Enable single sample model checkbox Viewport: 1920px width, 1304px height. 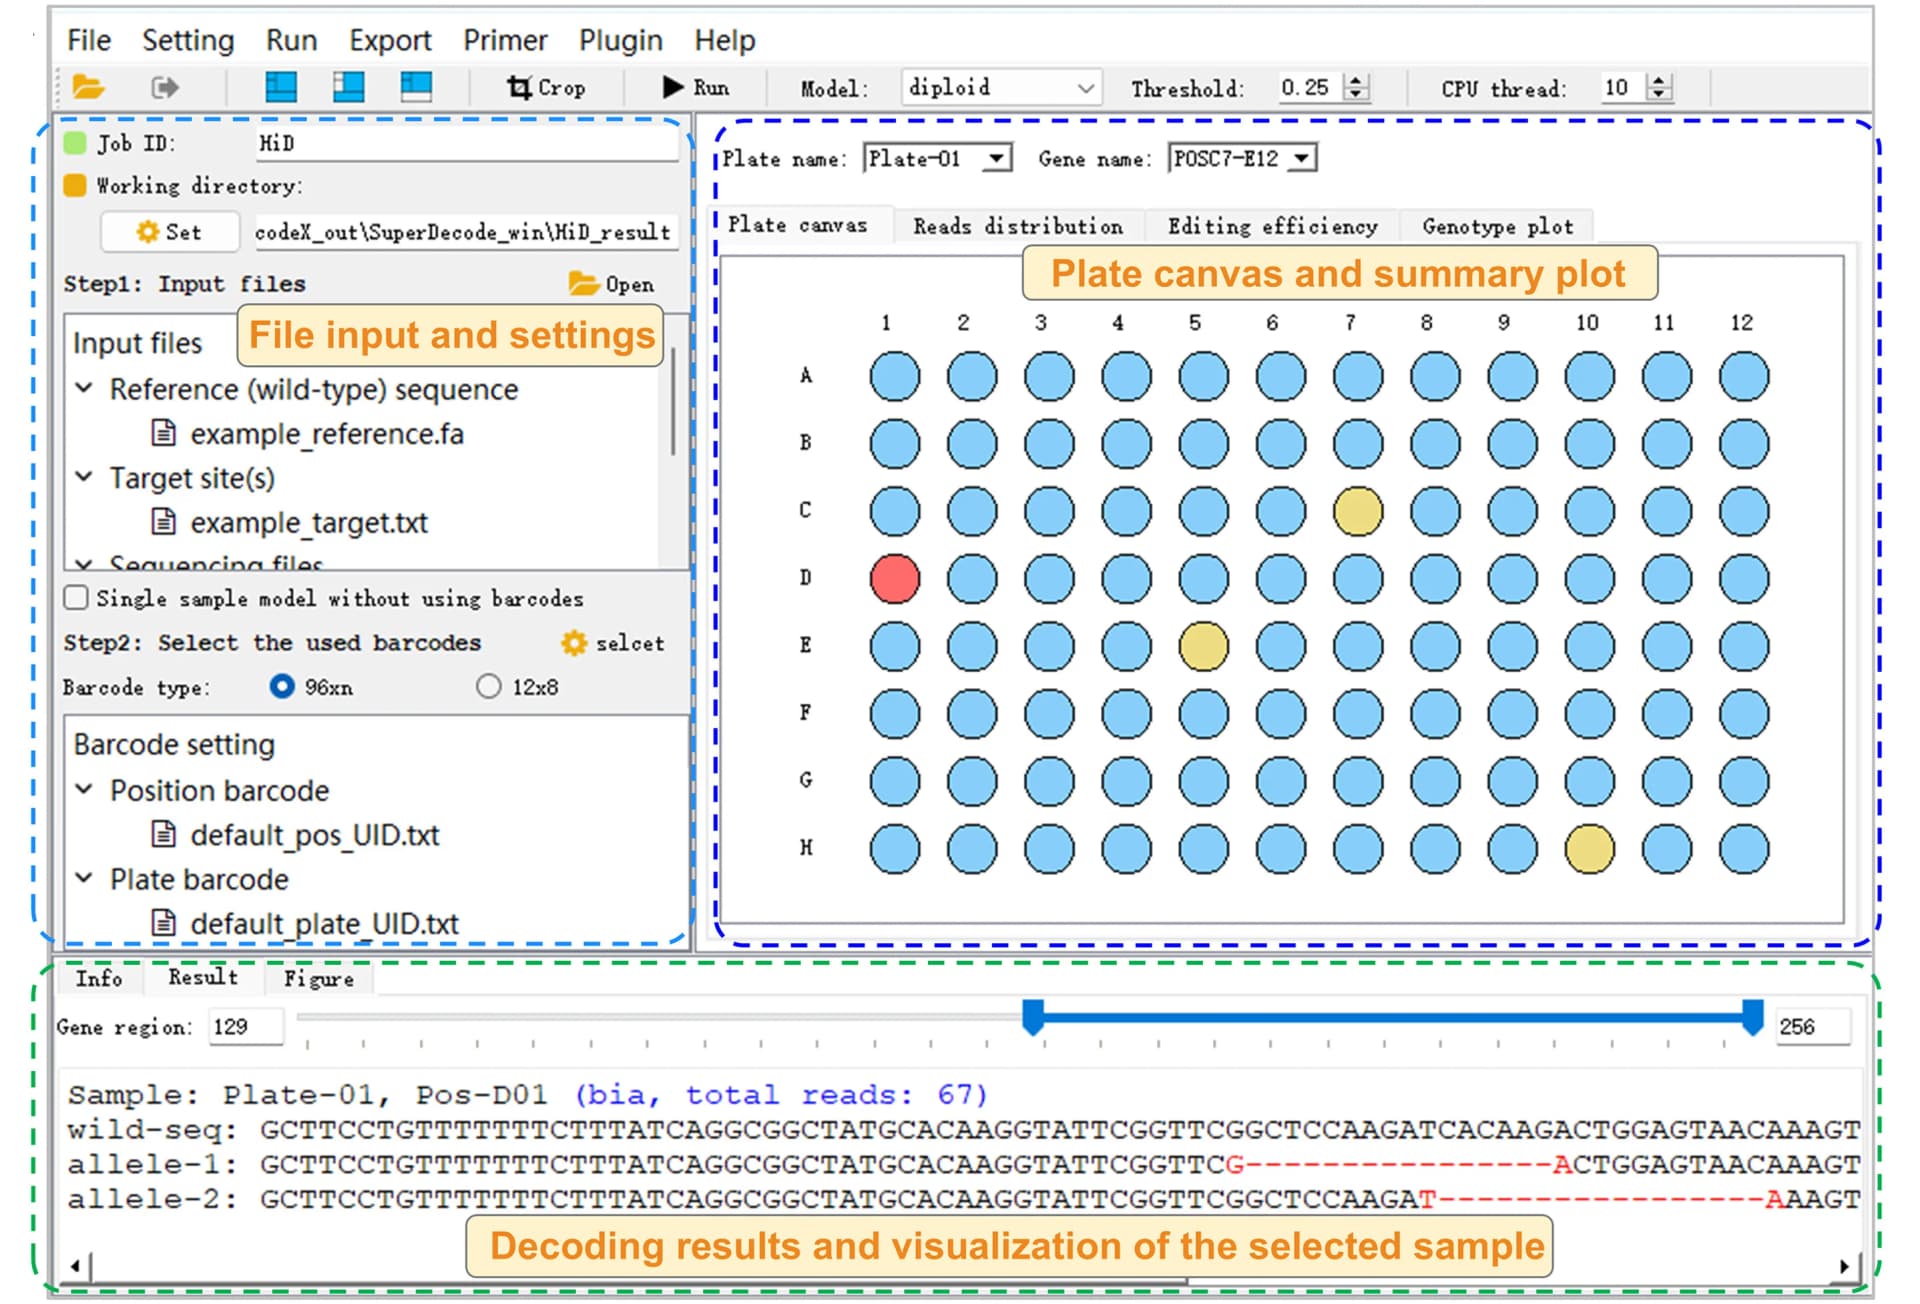click(x=76, y=598)
